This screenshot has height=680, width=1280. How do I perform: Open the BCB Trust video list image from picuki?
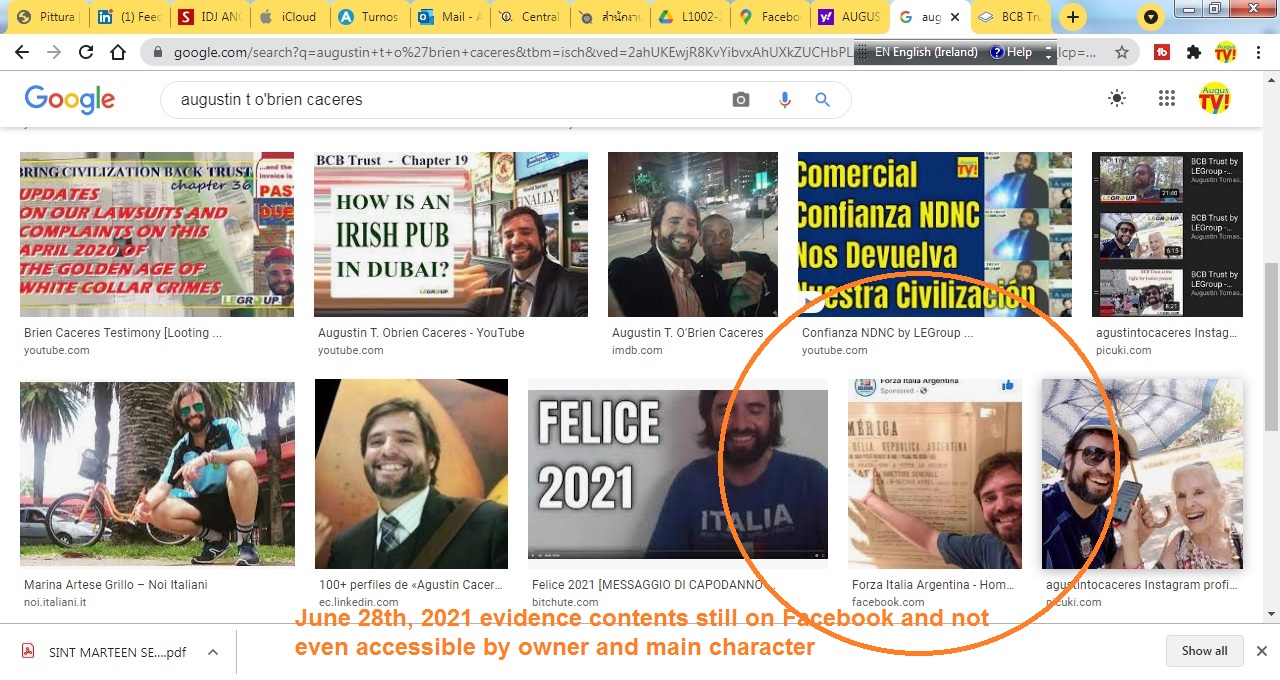1167,234
